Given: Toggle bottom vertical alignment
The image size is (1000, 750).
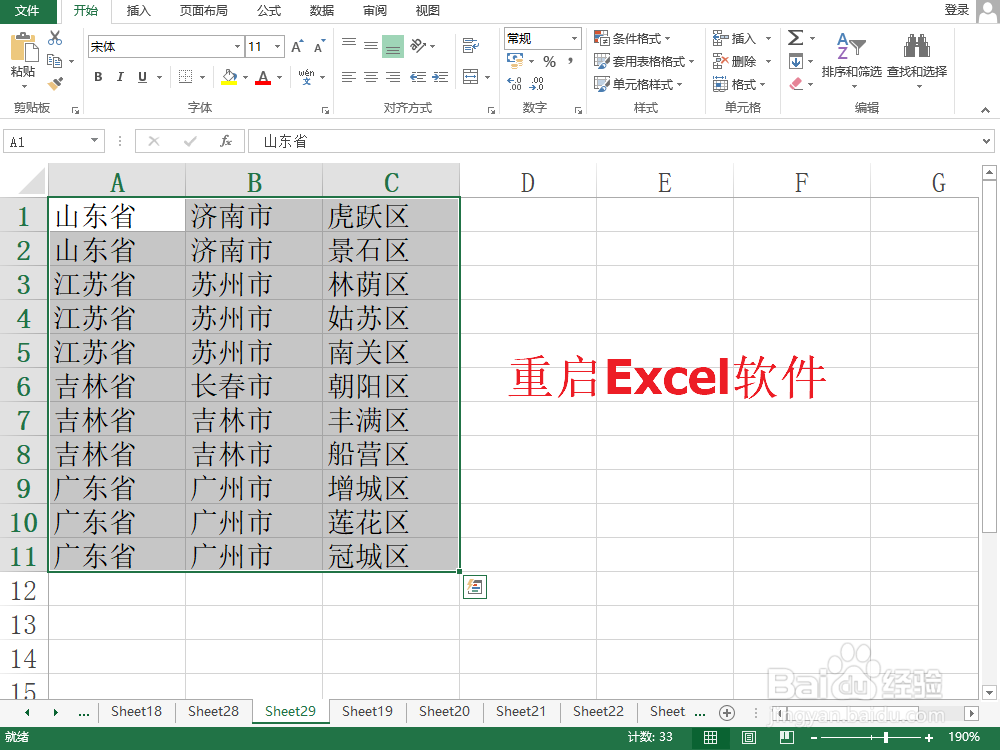Looking at the screenshot, I should (x=393, y=45).
